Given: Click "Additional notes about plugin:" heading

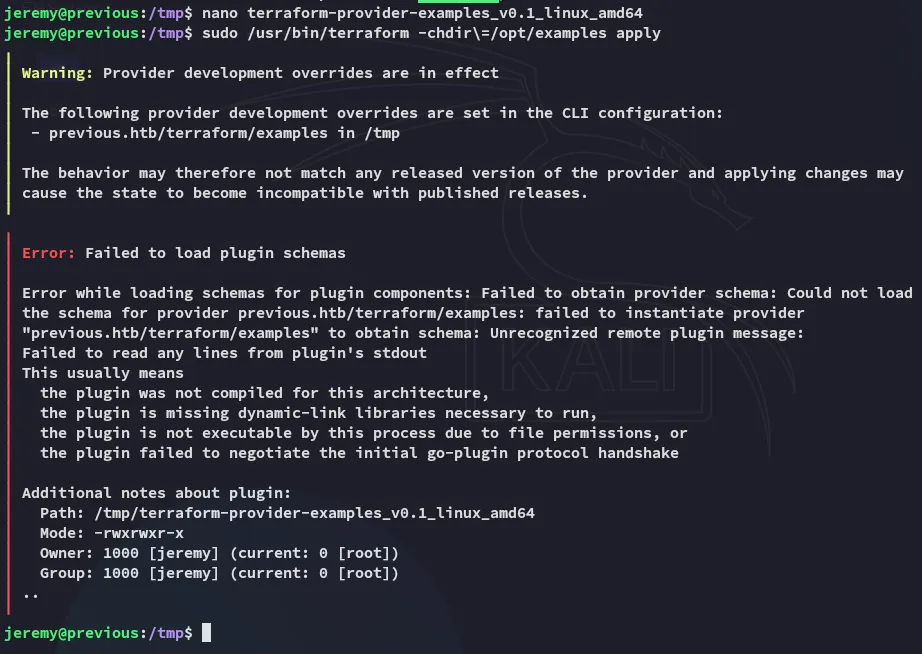Looking at the screenshot, I should click(156, 493).
